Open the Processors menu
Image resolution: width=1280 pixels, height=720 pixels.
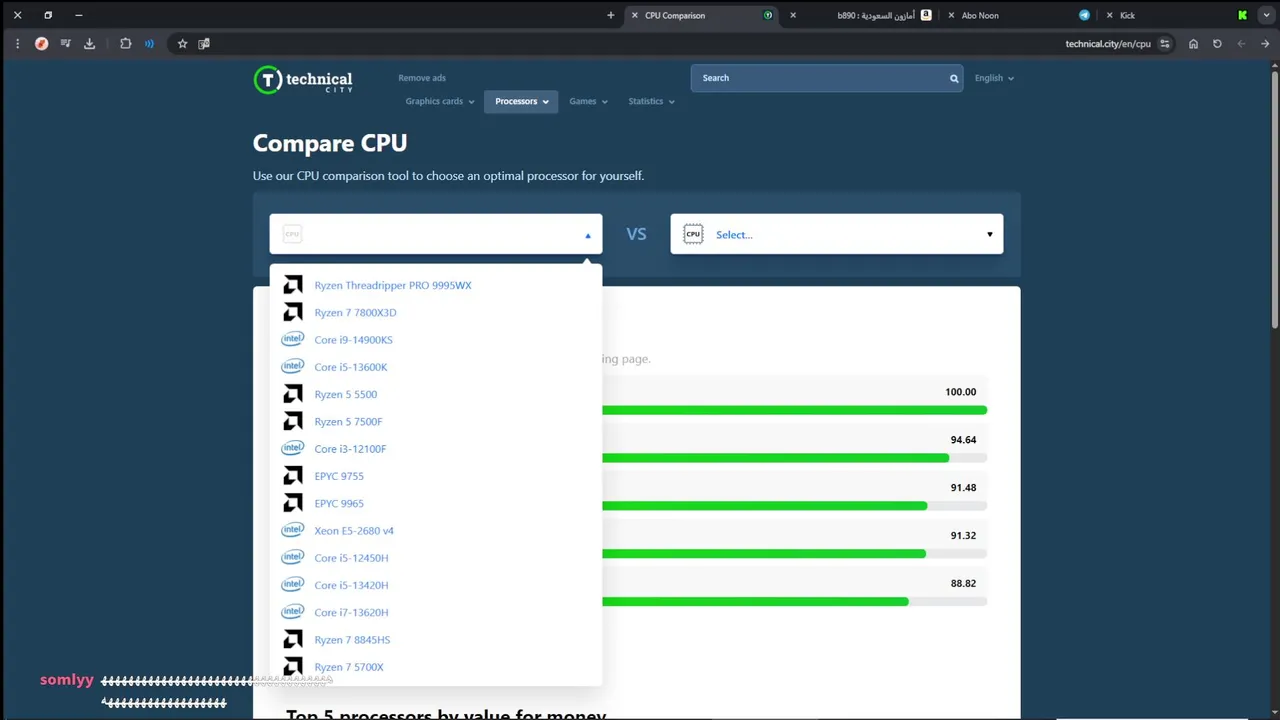521,101
